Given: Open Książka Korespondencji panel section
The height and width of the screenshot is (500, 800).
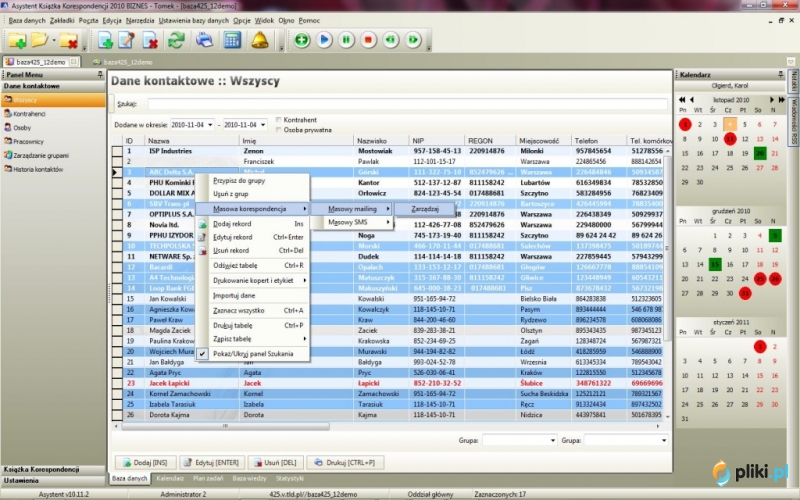Looking at the screenshot, I should tap(53, 469).
